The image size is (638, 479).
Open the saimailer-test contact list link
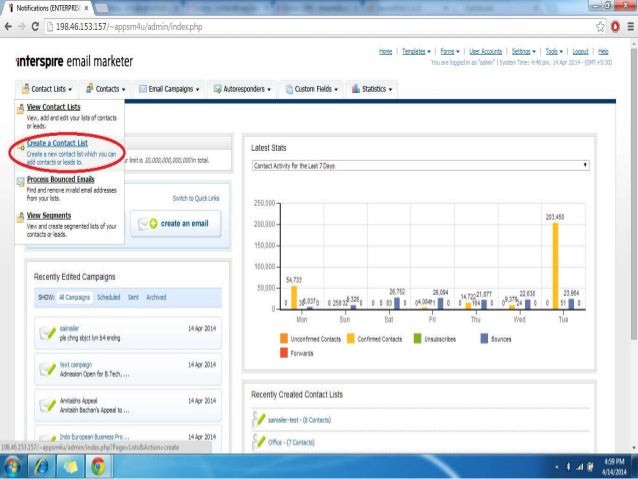click(299, 420)
